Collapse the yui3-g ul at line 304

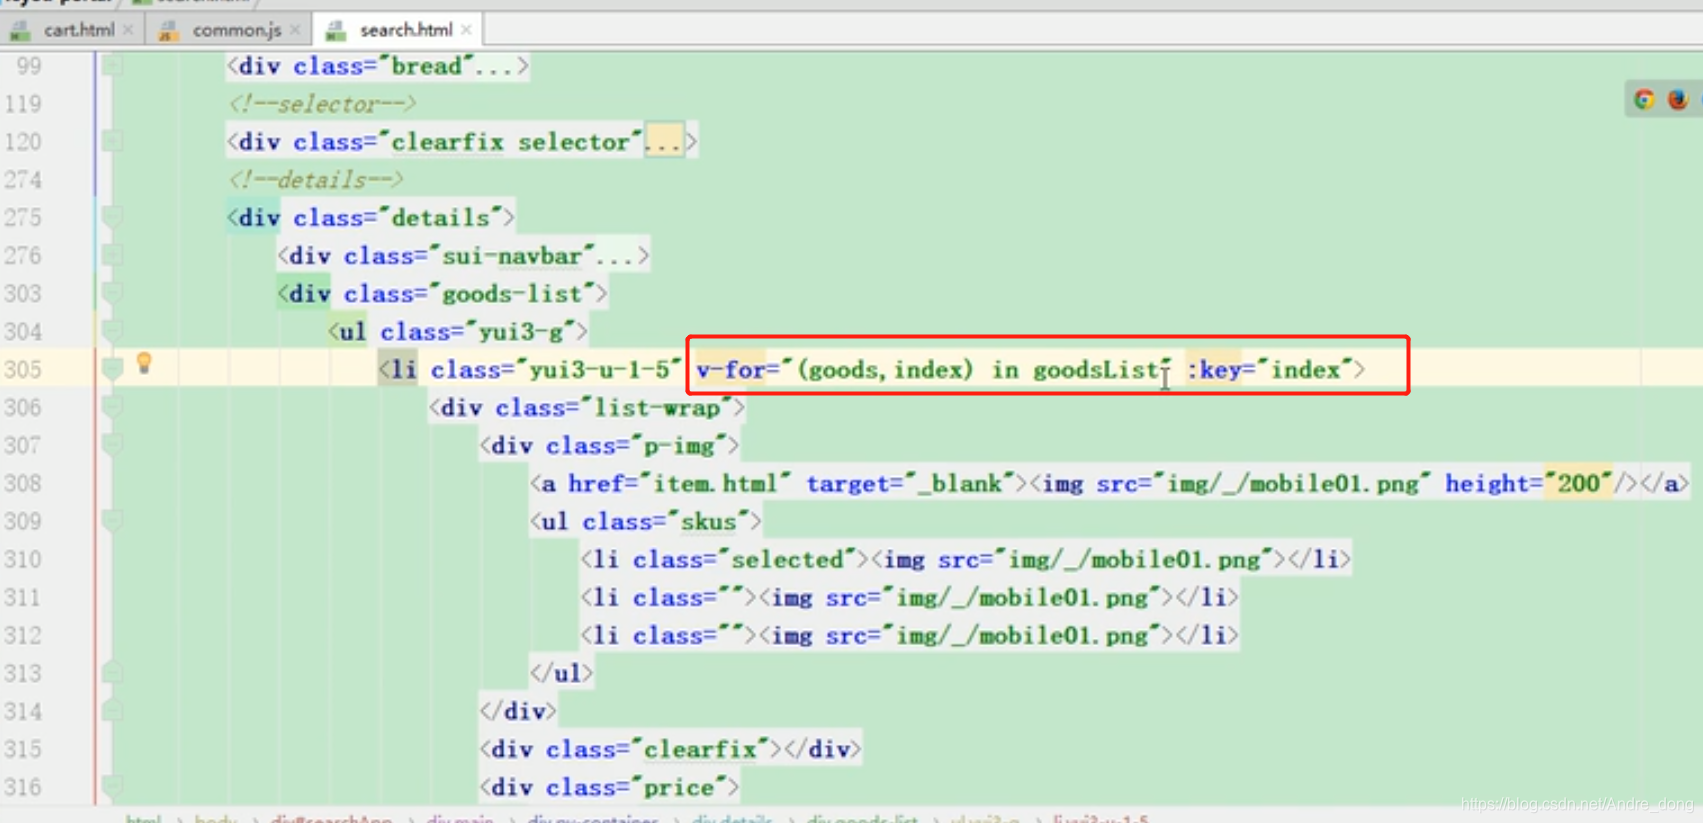click(x=113, y=332)
